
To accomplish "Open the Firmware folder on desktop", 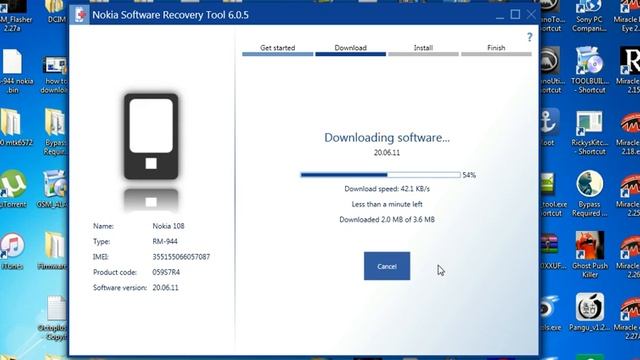I will (x=53, y=251).
